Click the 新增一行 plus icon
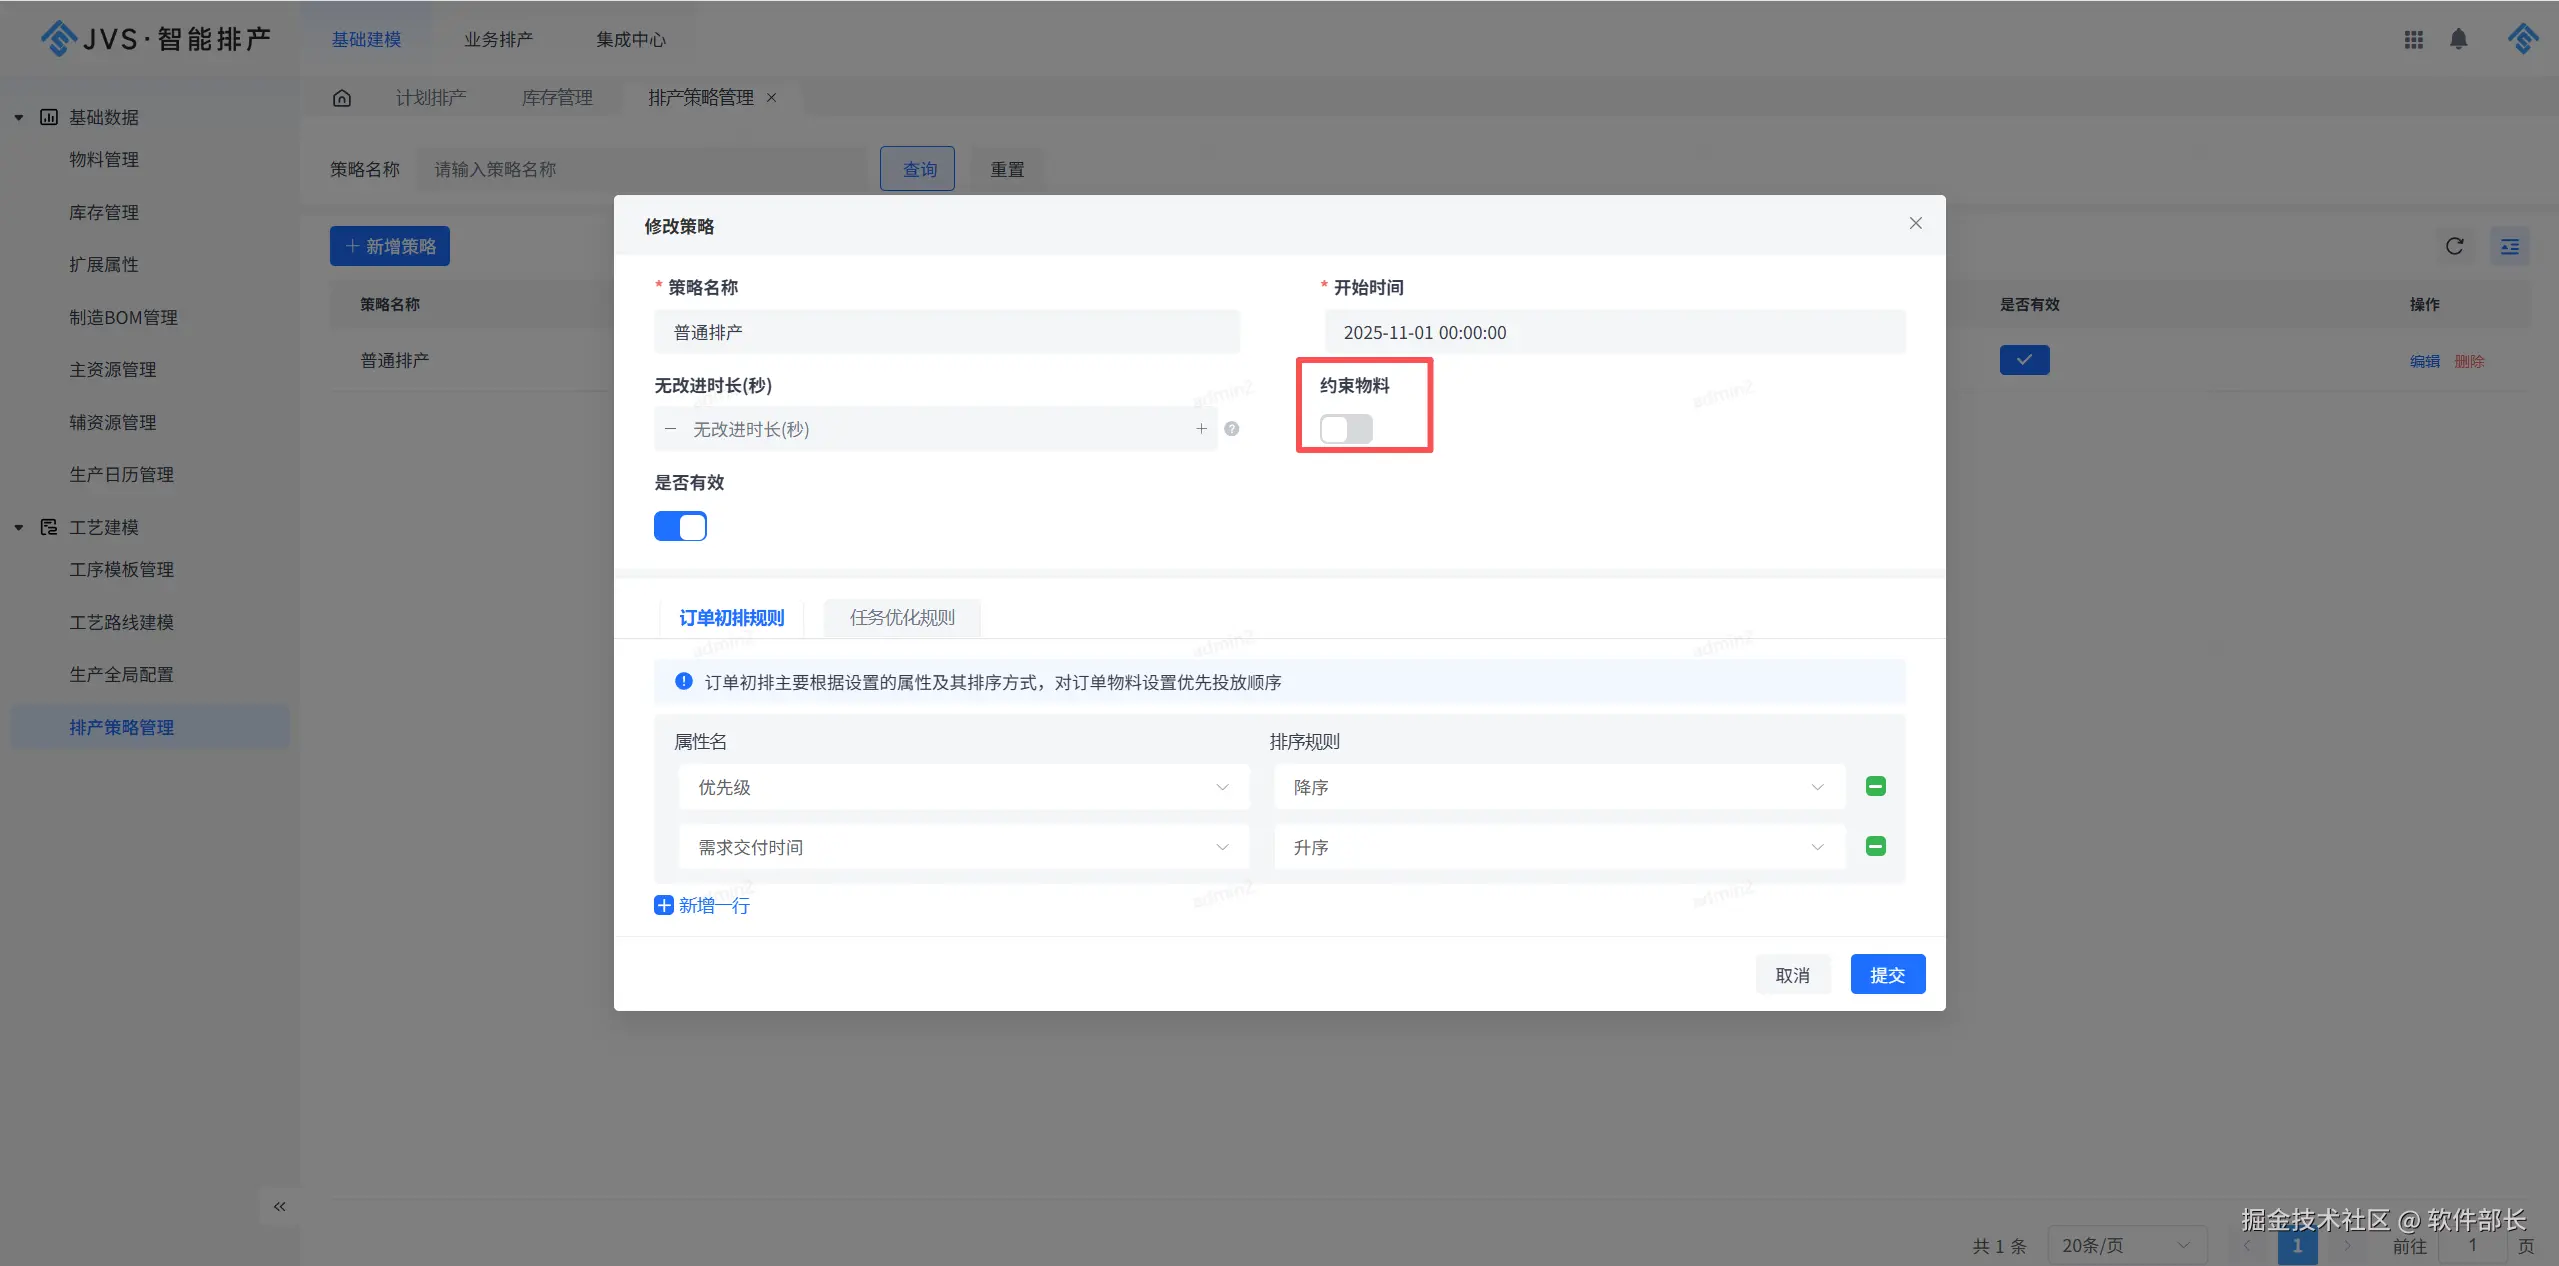Image resolution: width=2559 pixels, height=1266 pixels. 664,905
